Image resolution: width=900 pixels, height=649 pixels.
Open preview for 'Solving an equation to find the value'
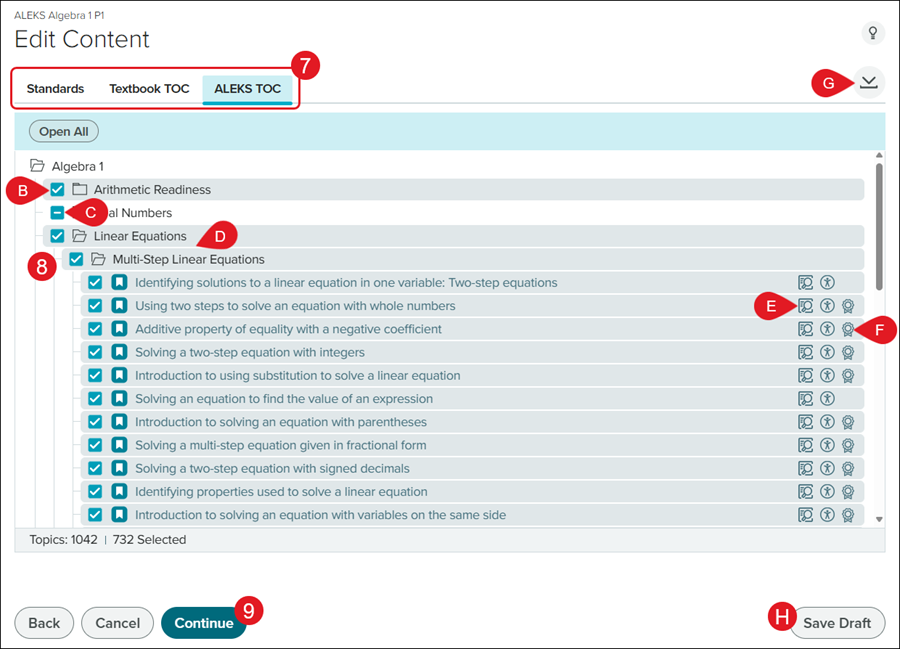tap(805, 399)
